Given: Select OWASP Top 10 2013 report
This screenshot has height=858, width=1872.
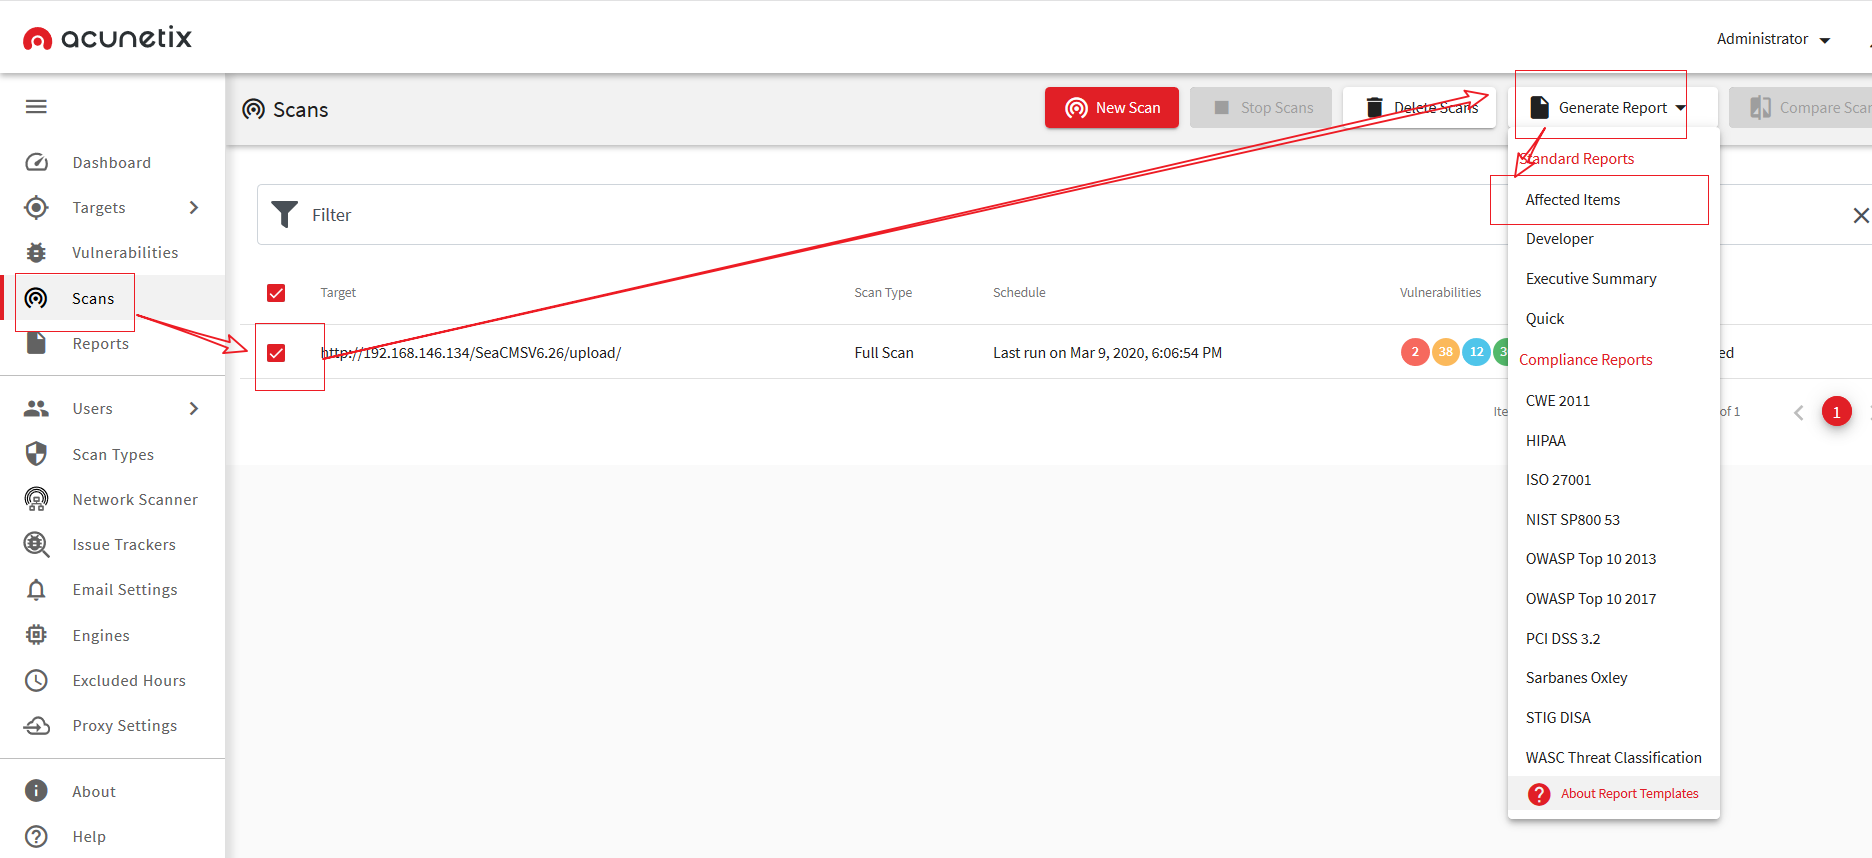Looking at the screenshot, I should (x=1590, y=559).
